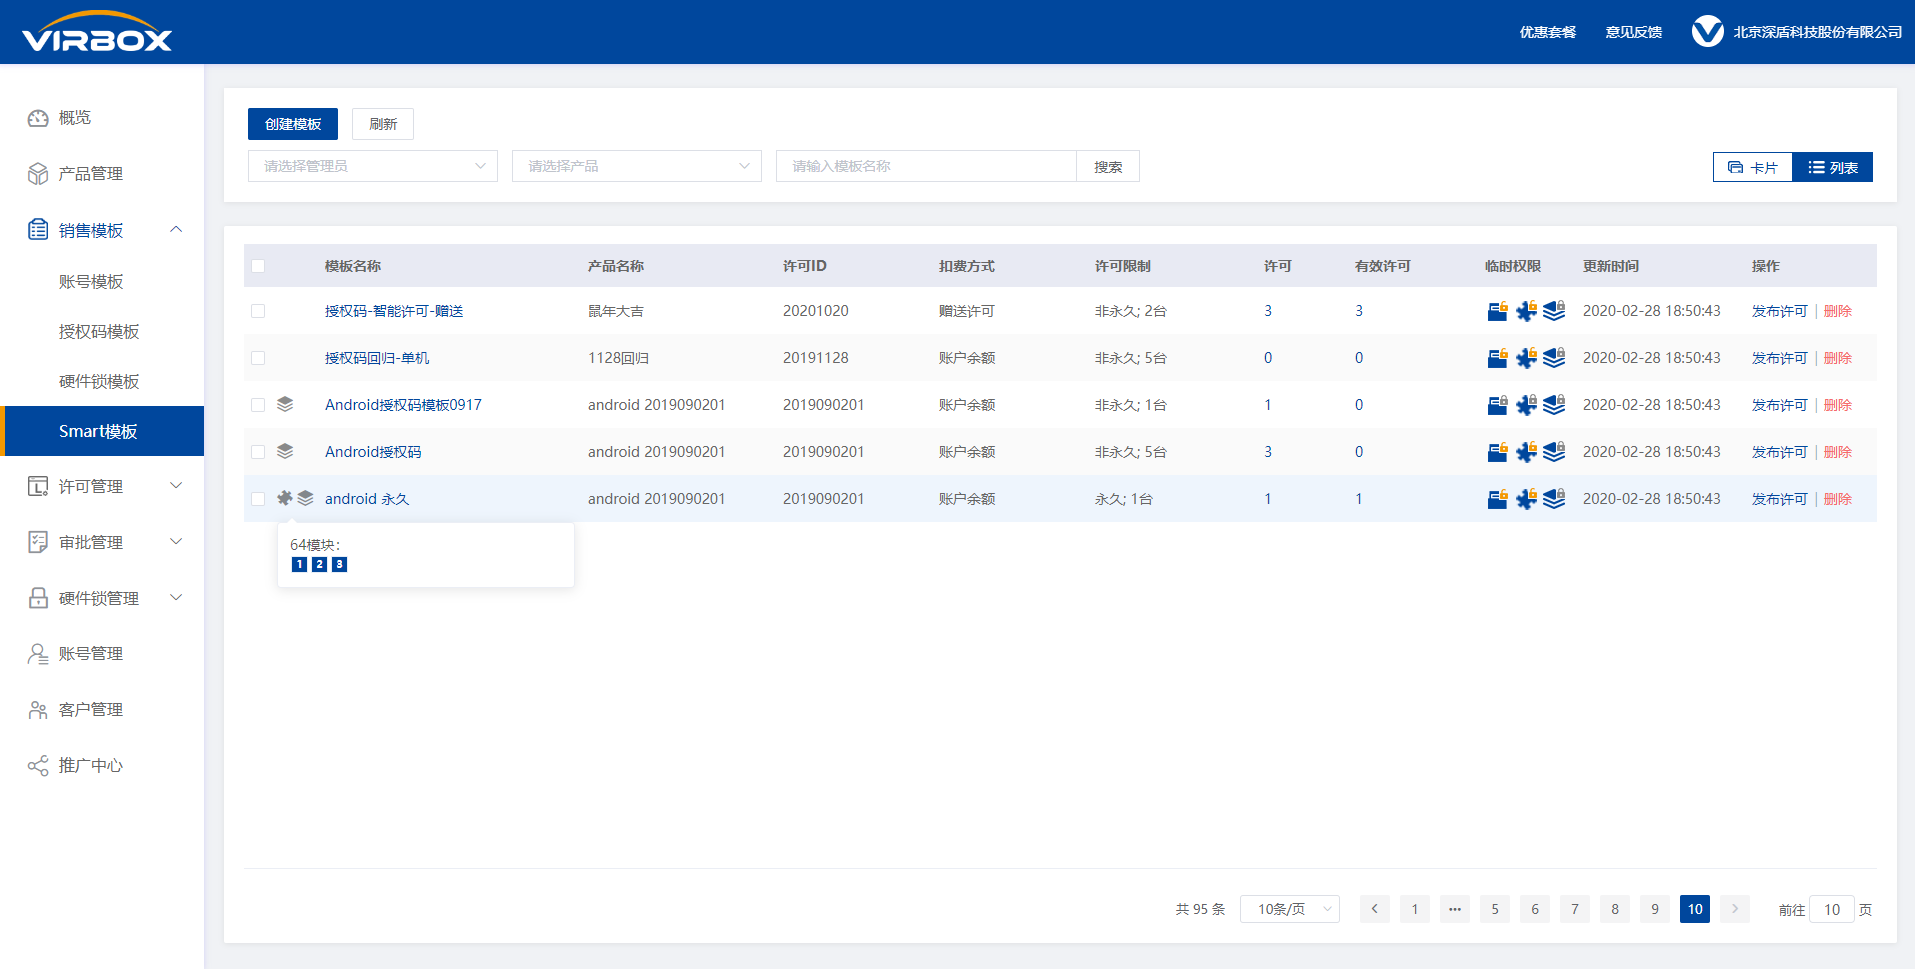Open 意见反馈 in top bar
Image resolution: width=1915 pixels, height=969 pixels.
click(x=1634, y=32)
